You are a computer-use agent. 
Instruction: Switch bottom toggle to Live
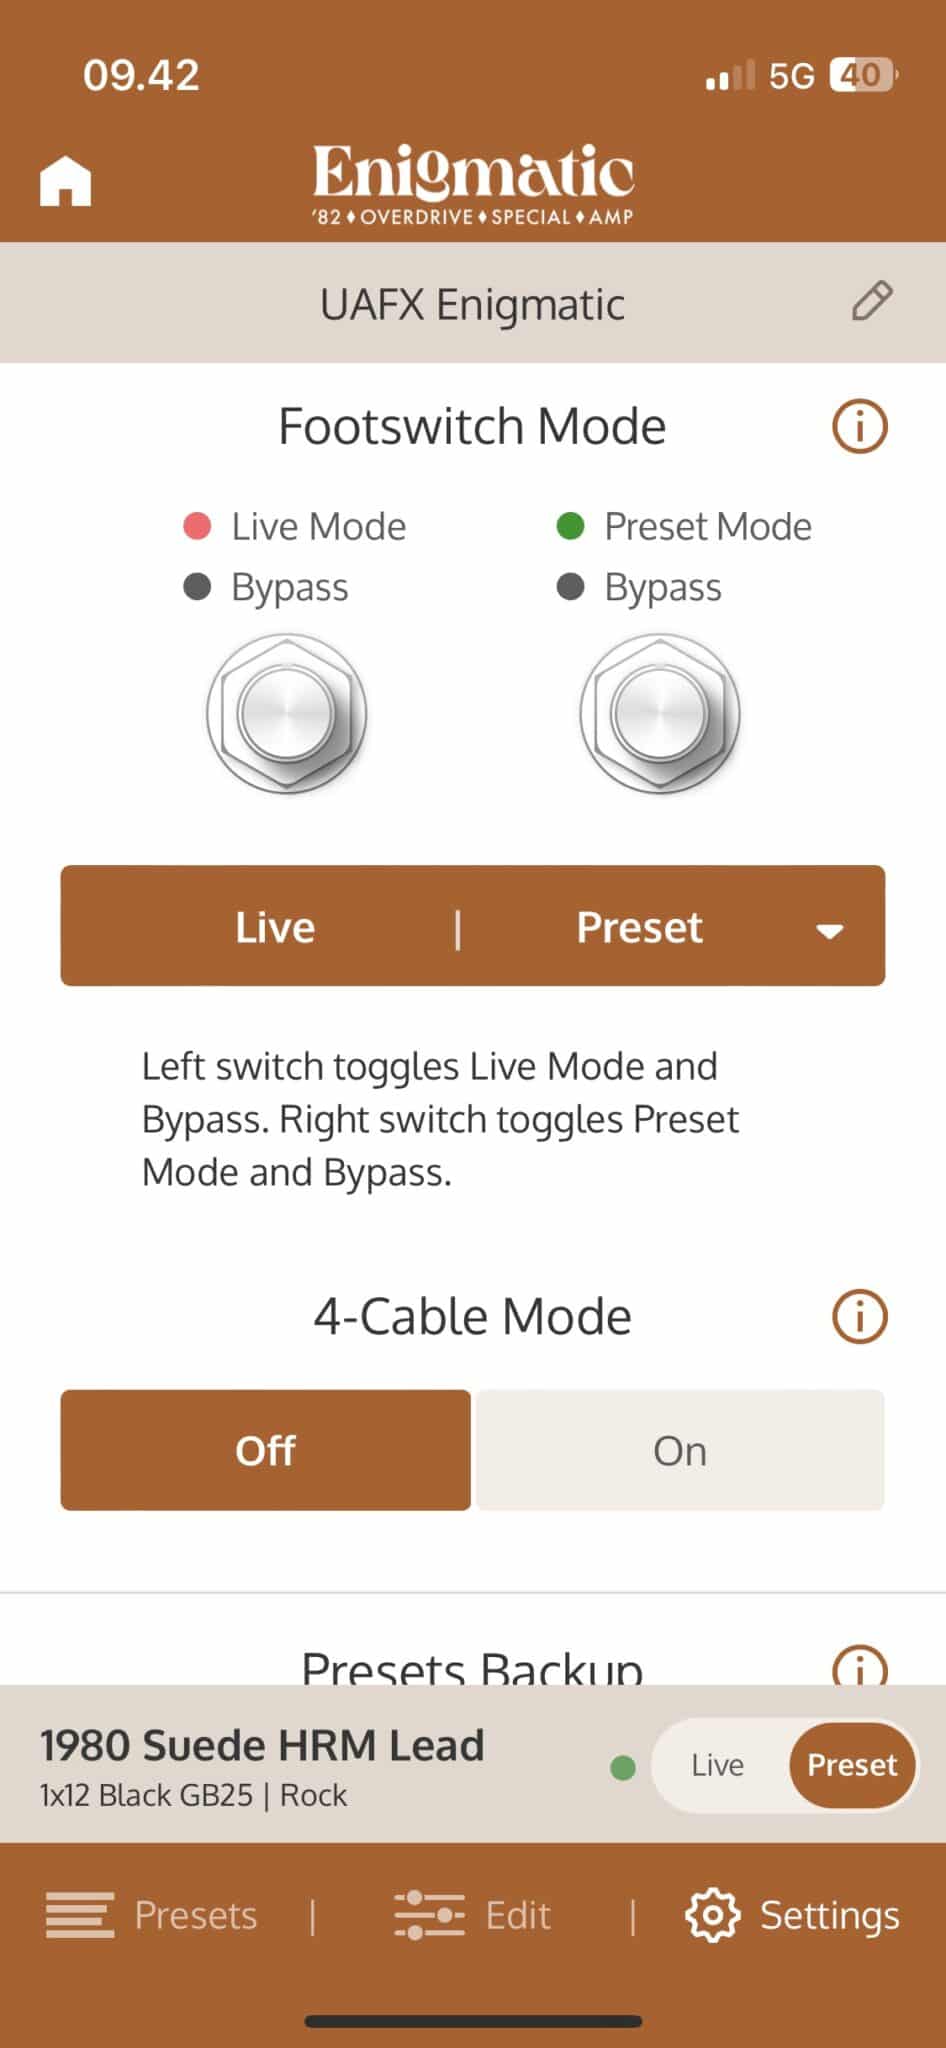pos(718,1765)
